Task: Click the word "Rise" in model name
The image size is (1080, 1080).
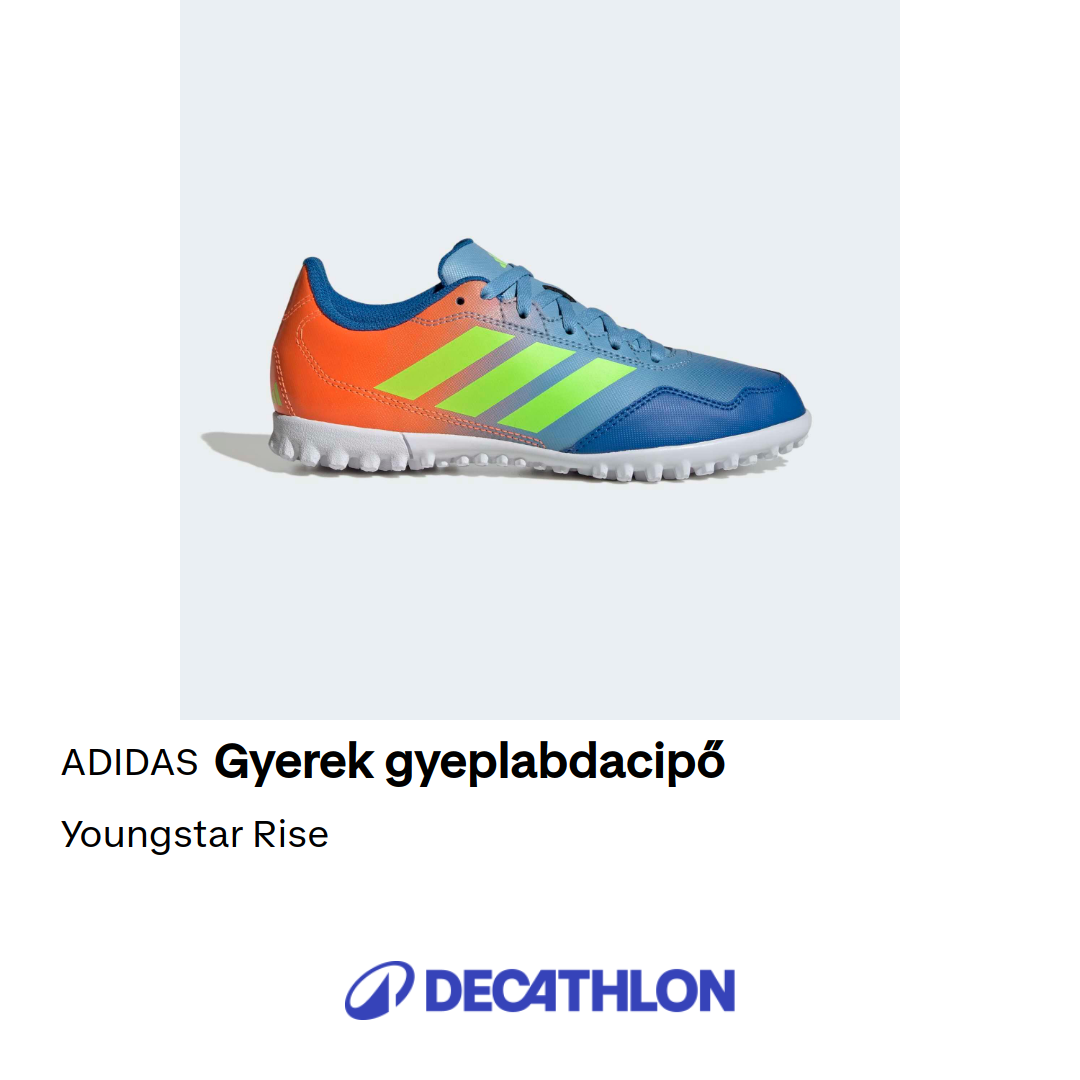Action: [x=291, y=835]
